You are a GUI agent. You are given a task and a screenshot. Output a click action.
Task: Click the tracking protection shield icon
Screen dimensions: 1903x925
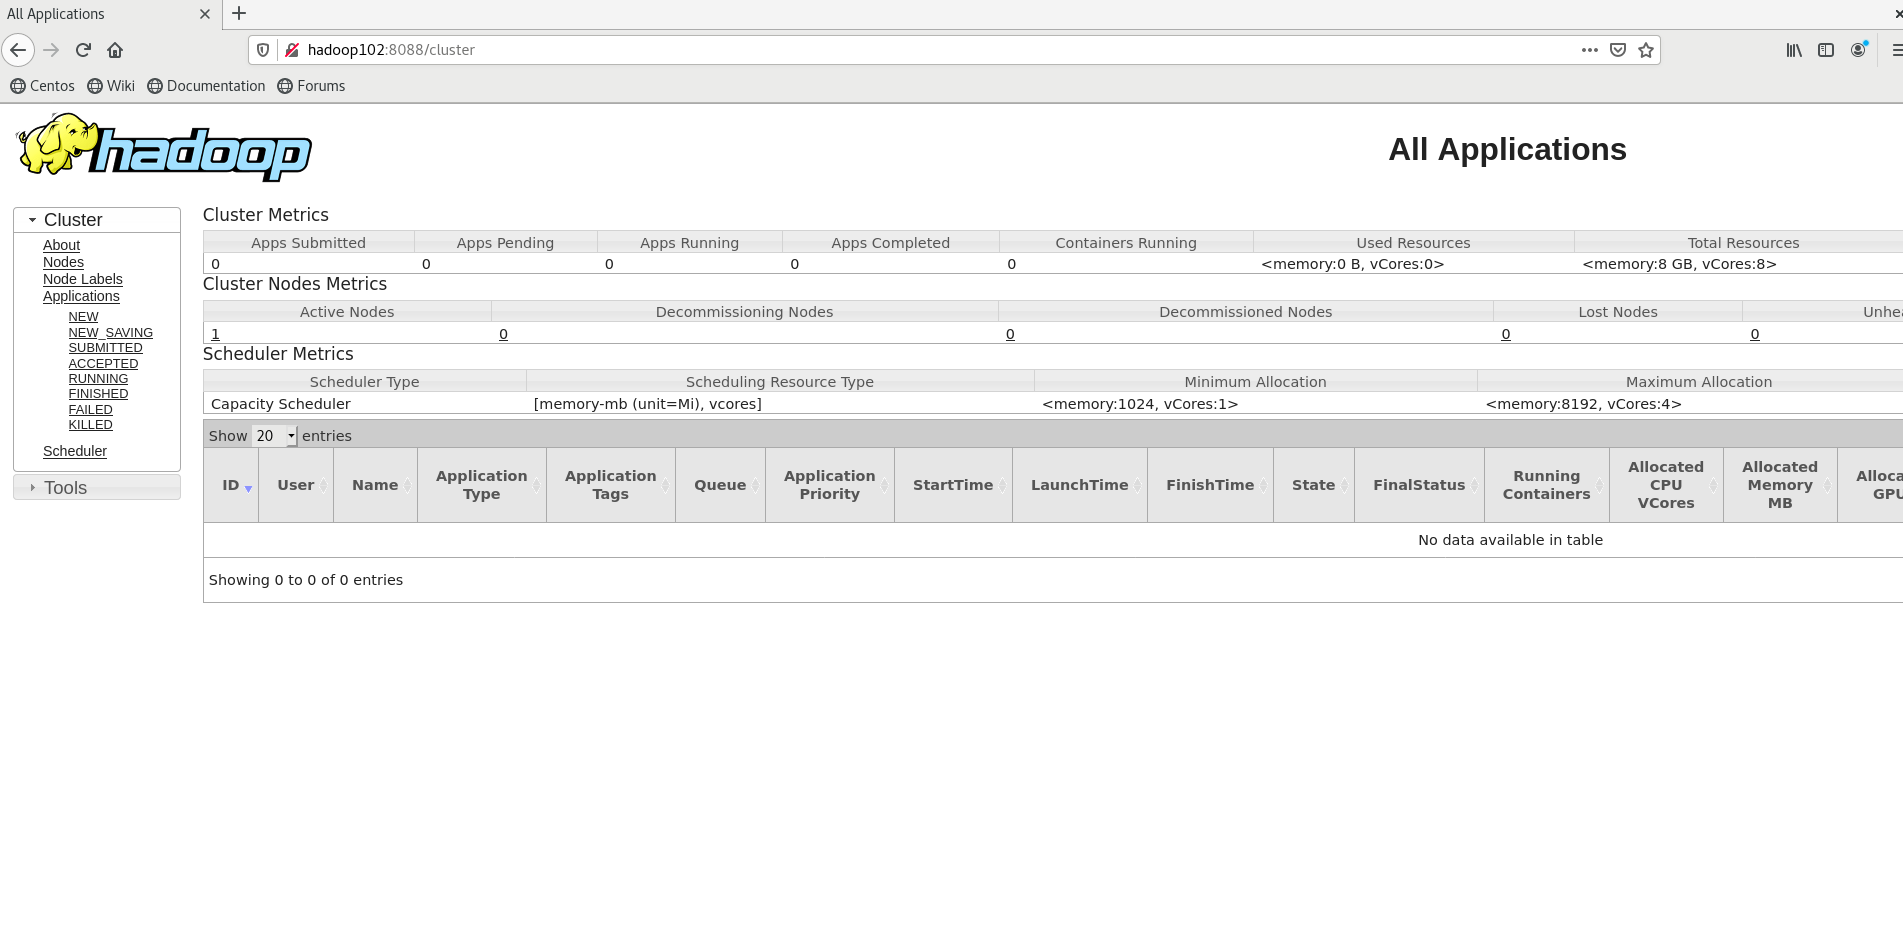263,50
